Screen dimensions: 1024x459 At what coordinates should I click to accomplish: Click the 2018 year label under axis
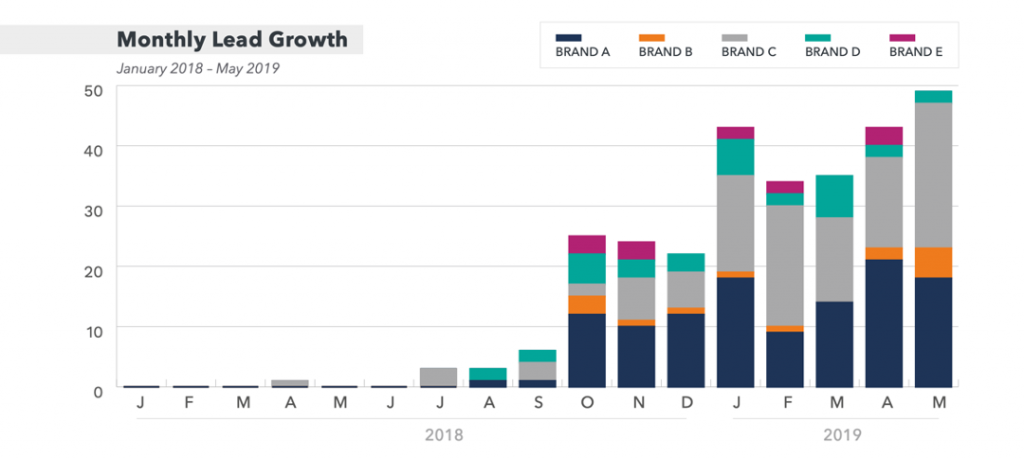[444, 436]
